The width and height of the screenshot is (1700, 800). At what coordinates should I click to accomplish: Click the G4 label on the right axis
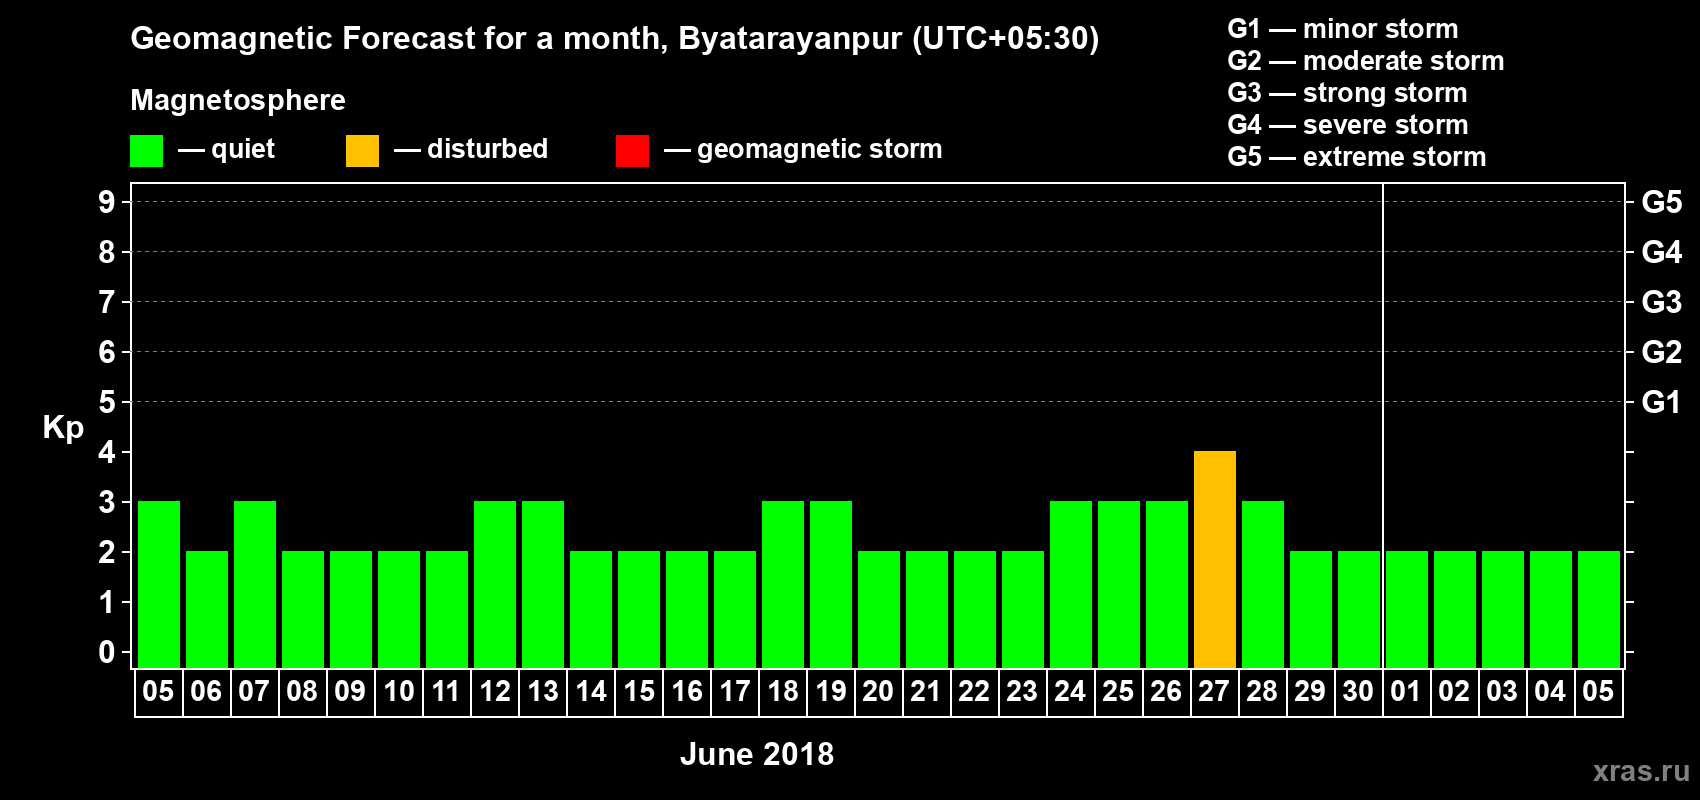click(1662, 252)
